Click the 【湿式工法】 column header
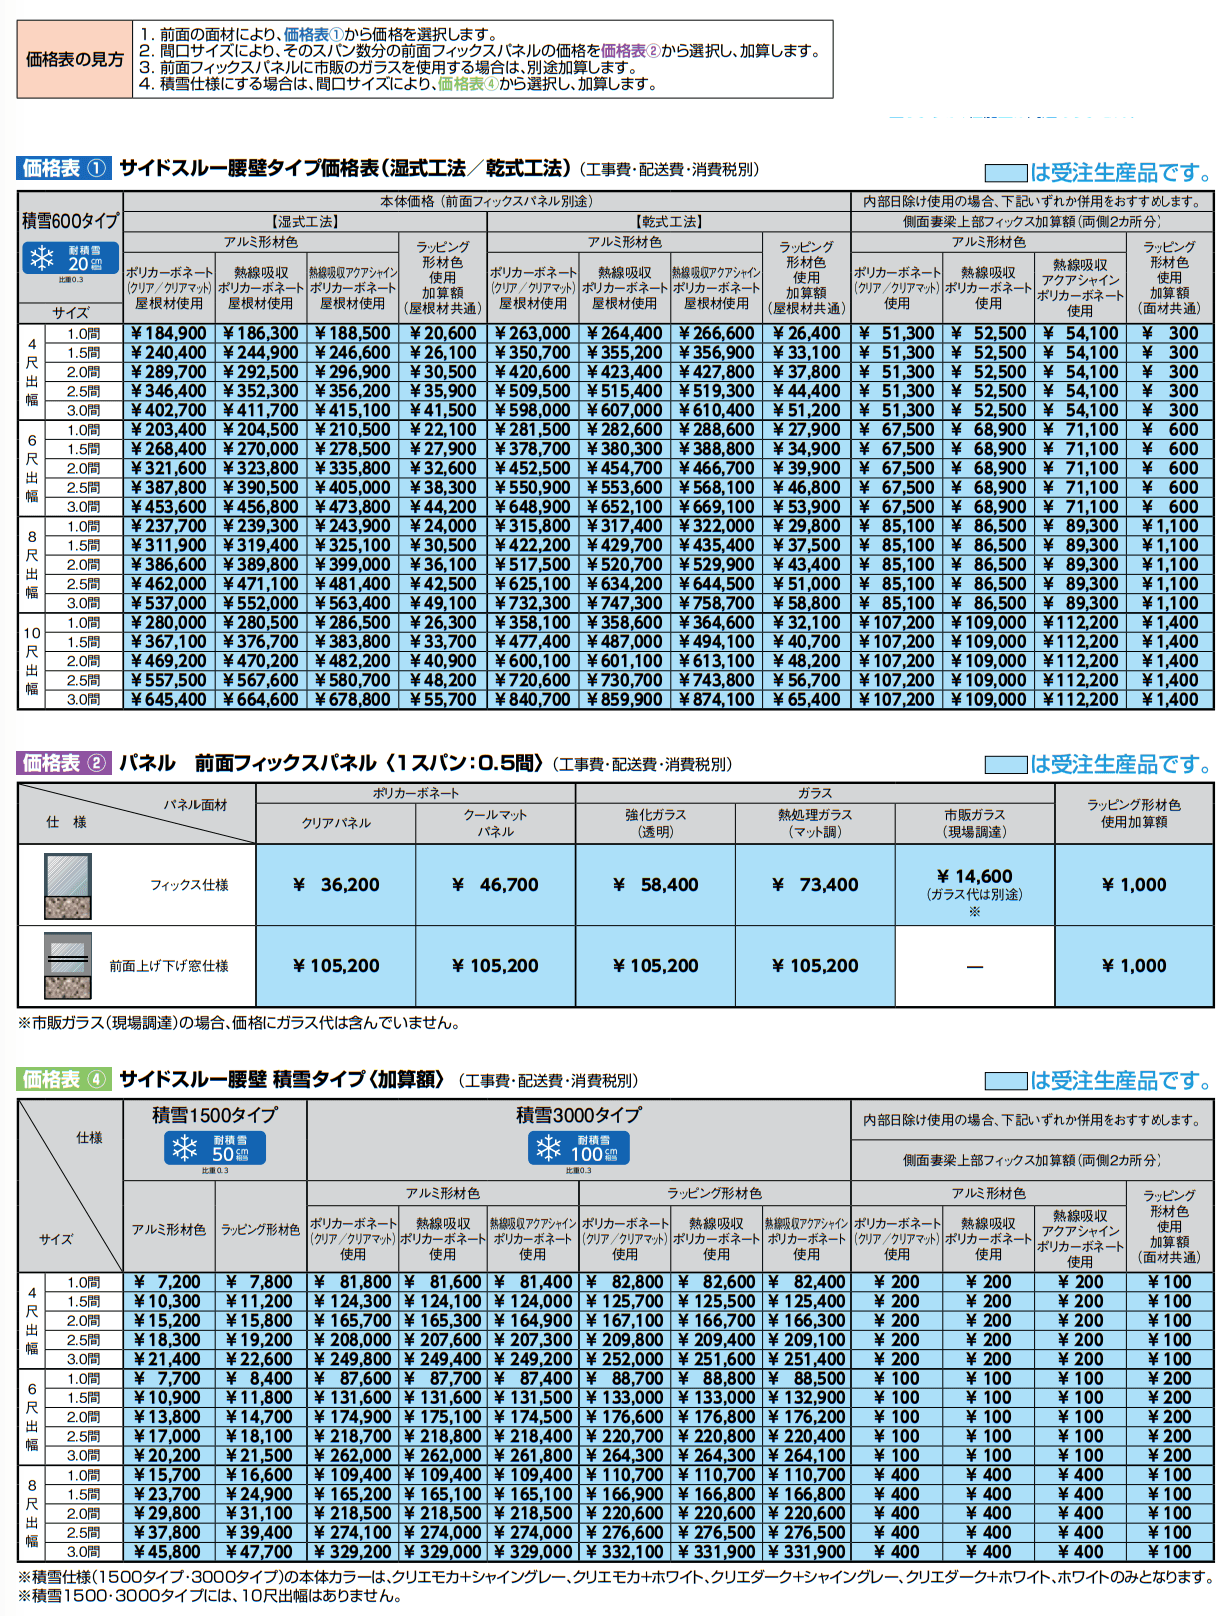This screenshot has width=1232, height=1616. coord(305,222)
